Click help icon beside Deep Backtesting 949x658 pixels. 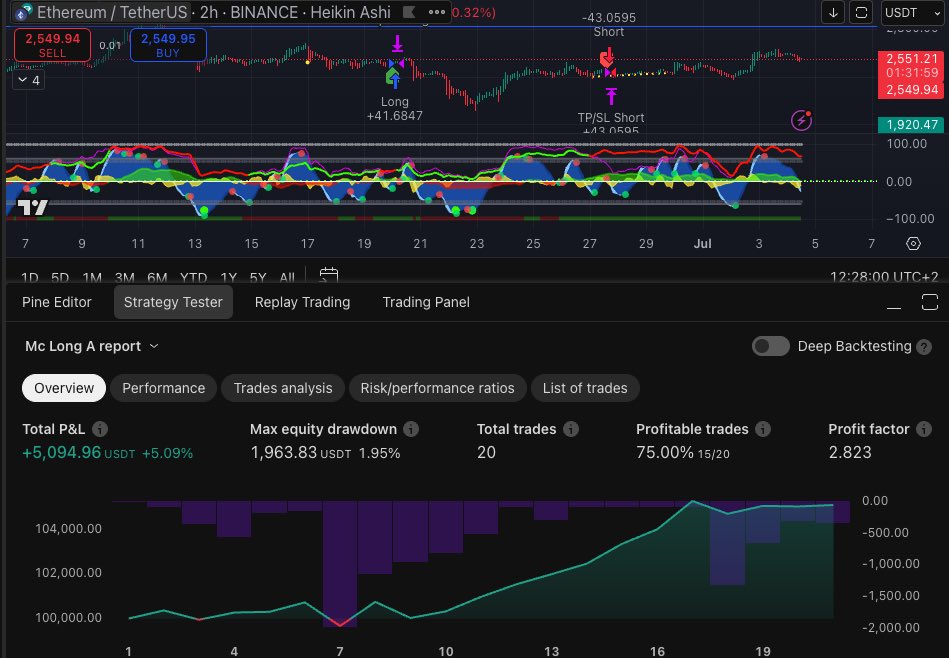(924, 347)
